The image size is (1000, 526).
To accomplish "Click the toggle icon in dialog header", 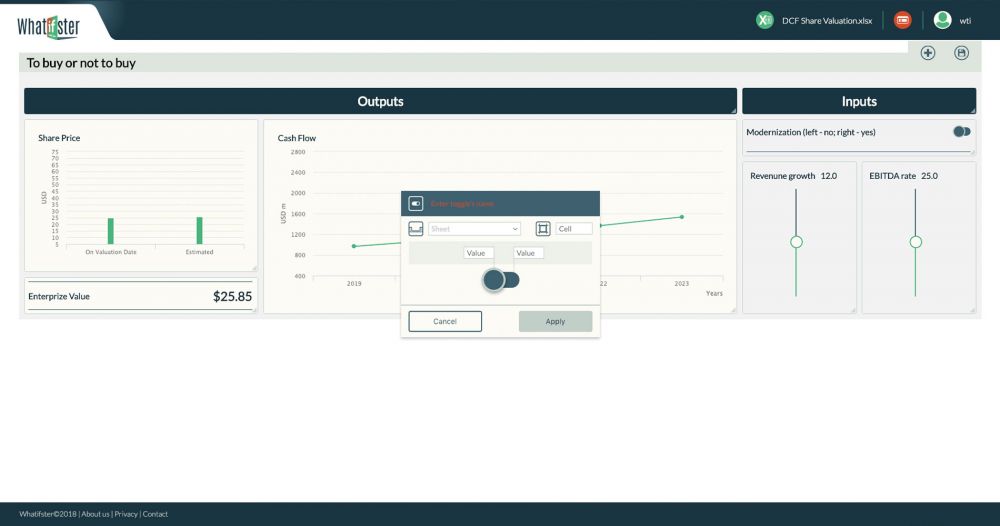I will [x=416, y=204].
